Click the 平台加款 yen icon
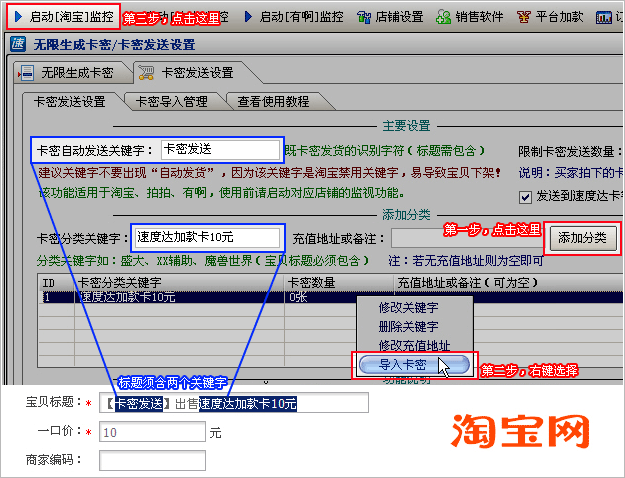Viewport: 625px width, 478px height. (524, 17)
